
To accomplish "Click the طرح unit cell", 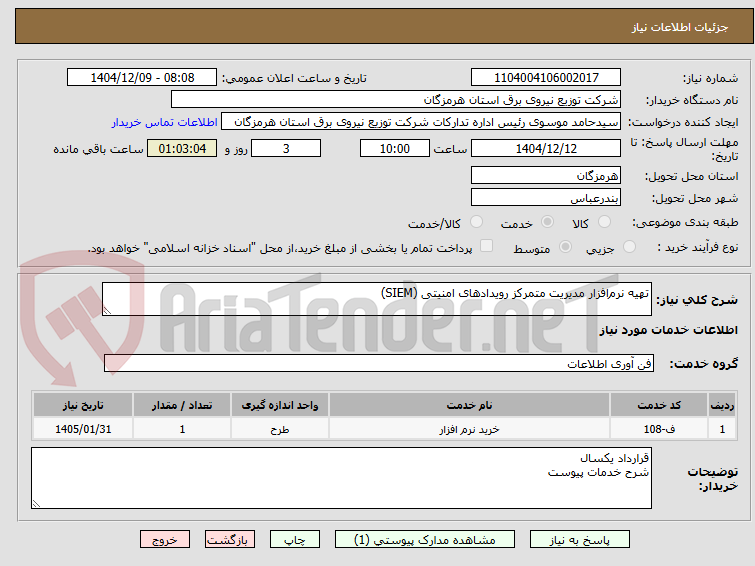I will click(280, 429).
